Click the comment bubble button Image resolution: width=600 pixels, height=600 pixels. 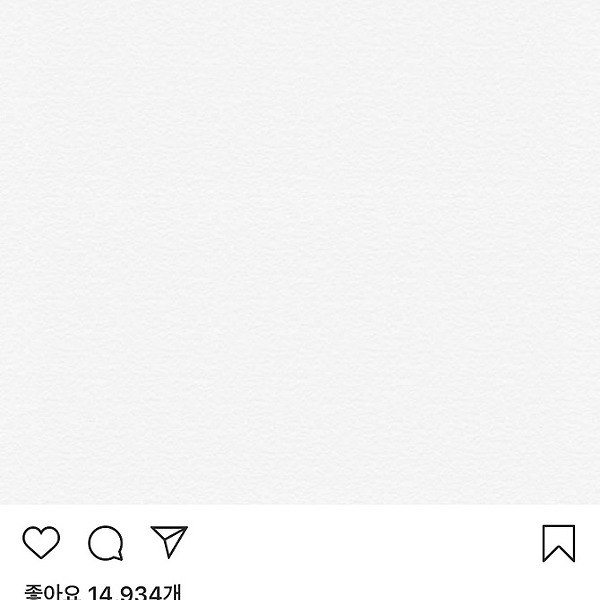(106, 543)
